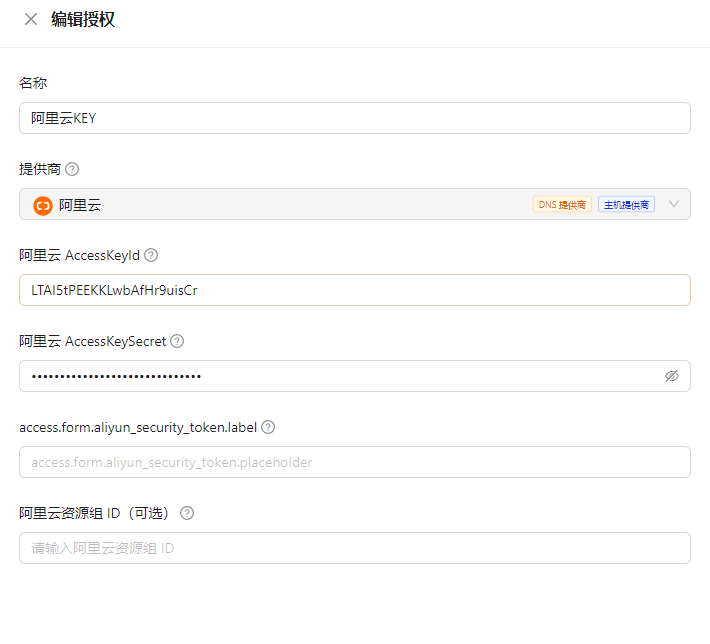The height and width of the screenshot is (644, 710).
Task: Click the AccessKeyId input field
Action: (354, 290)
